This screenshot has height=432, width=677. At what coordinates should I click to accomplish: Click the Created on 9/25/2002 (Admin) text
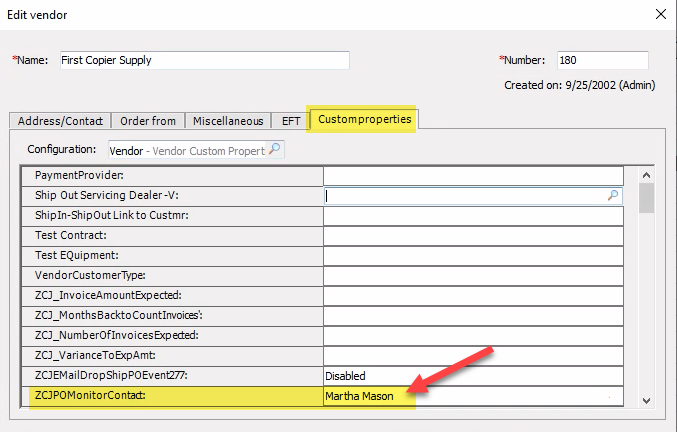579,85
